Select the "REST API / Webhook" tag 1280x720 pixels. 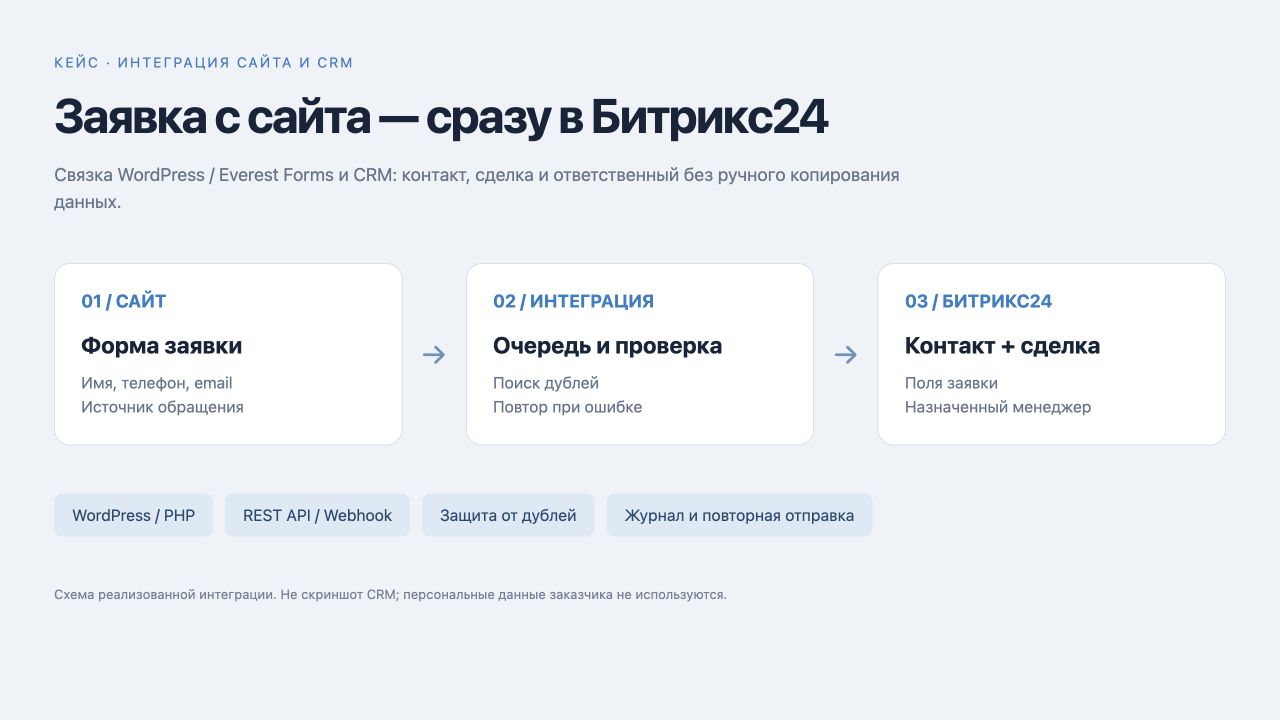coord(317,515)
